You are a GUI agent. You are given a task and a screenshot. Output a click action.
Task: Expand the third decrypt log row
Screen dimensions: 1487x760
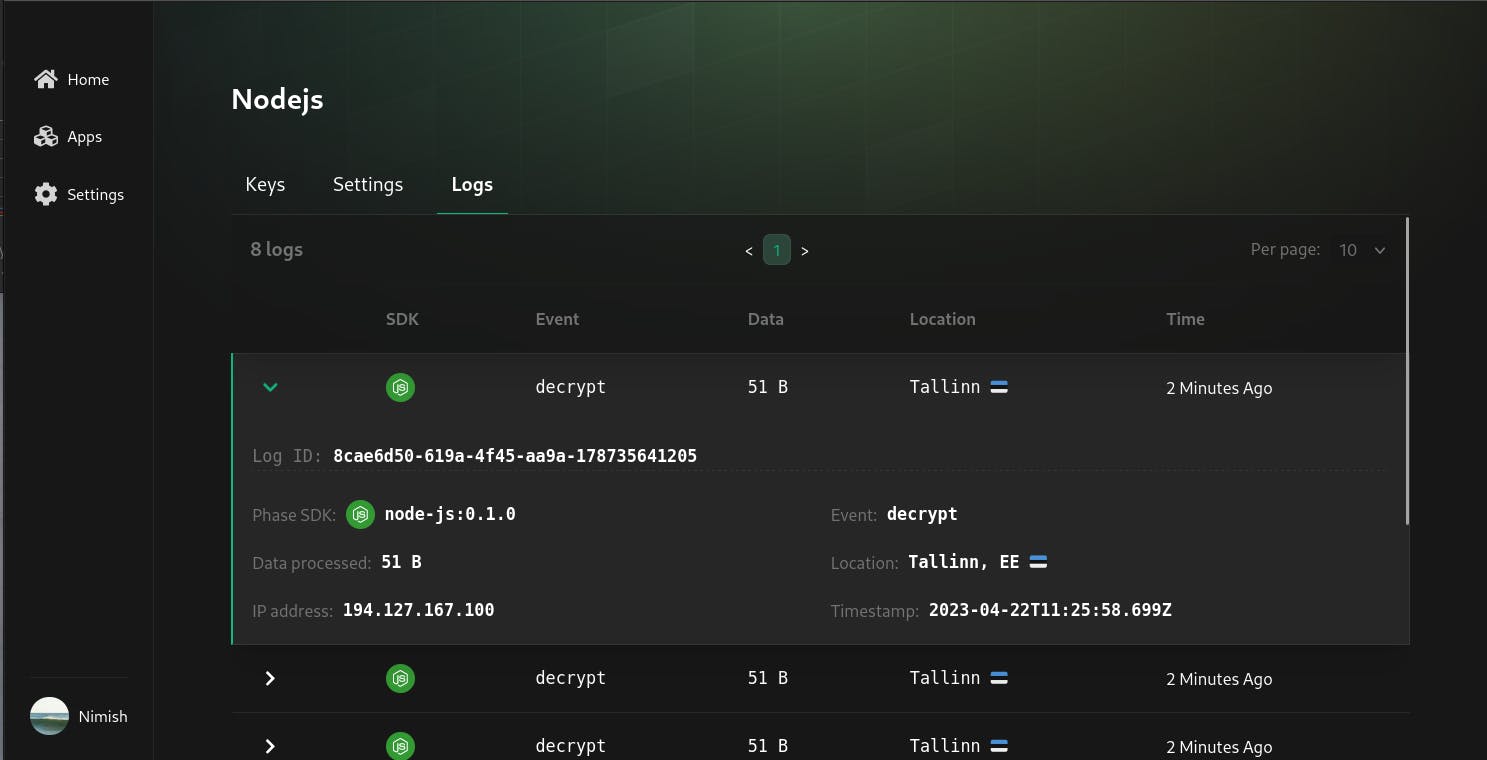(270, 746)
